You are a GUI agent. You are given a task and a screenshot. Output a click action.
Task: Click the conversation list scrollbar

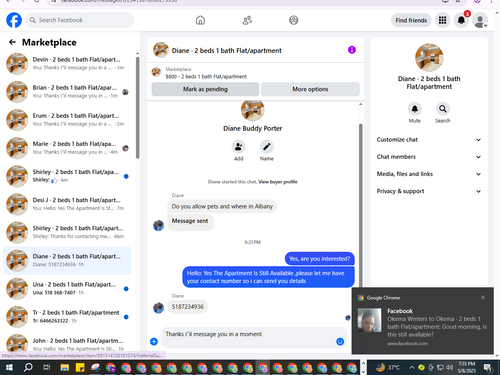pos(138,108)
